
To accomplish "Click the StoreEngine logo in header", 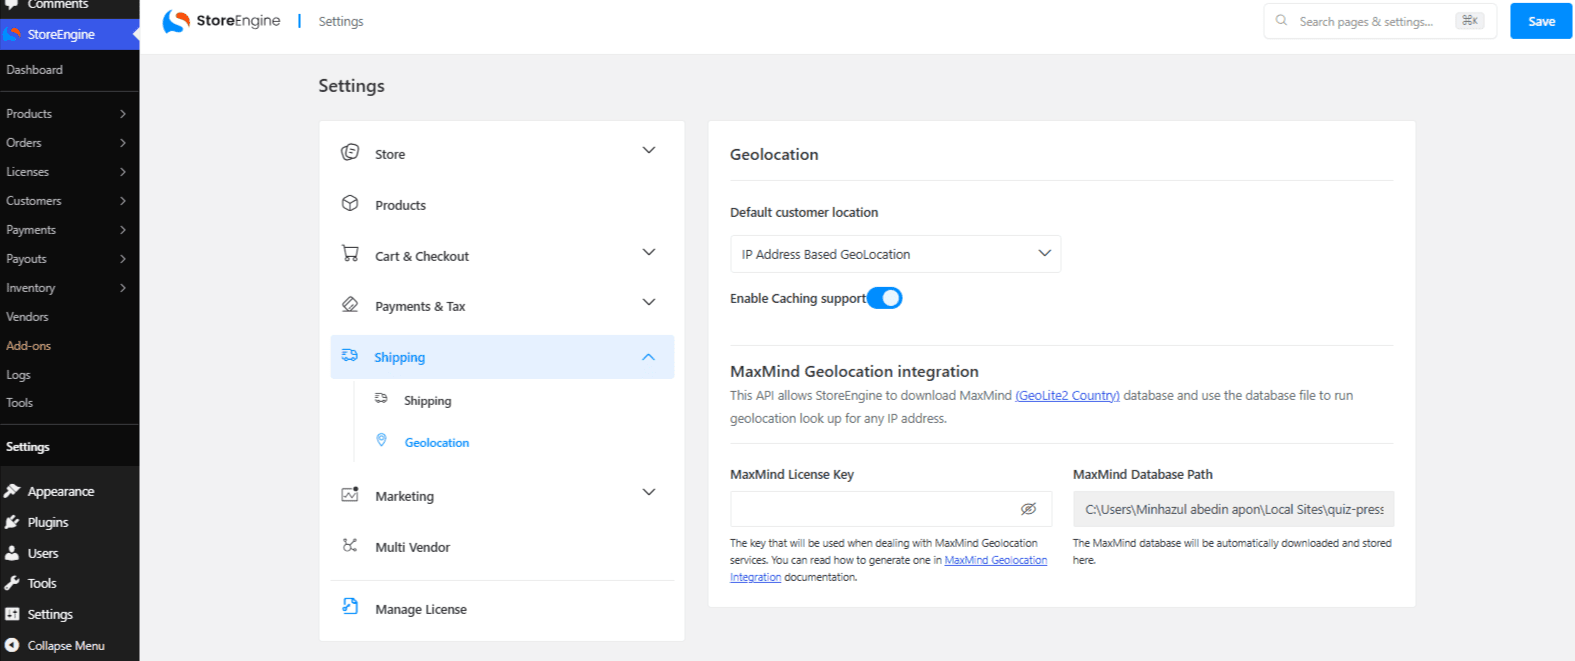I will (x=221, y=21).
